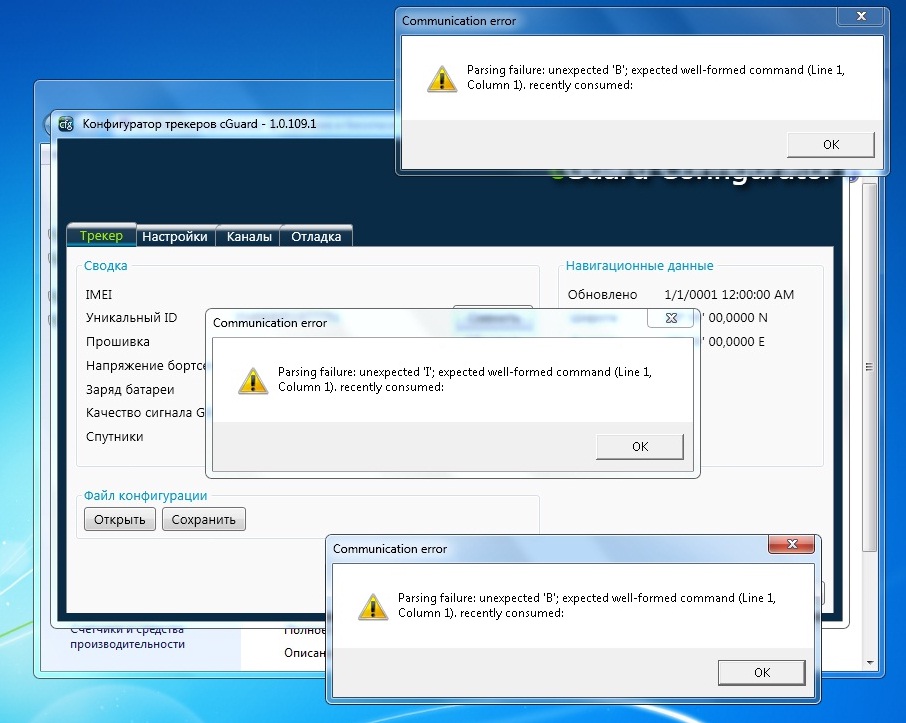Click OK in the unexpected 'I' error dialog

(x=639, y=447)
